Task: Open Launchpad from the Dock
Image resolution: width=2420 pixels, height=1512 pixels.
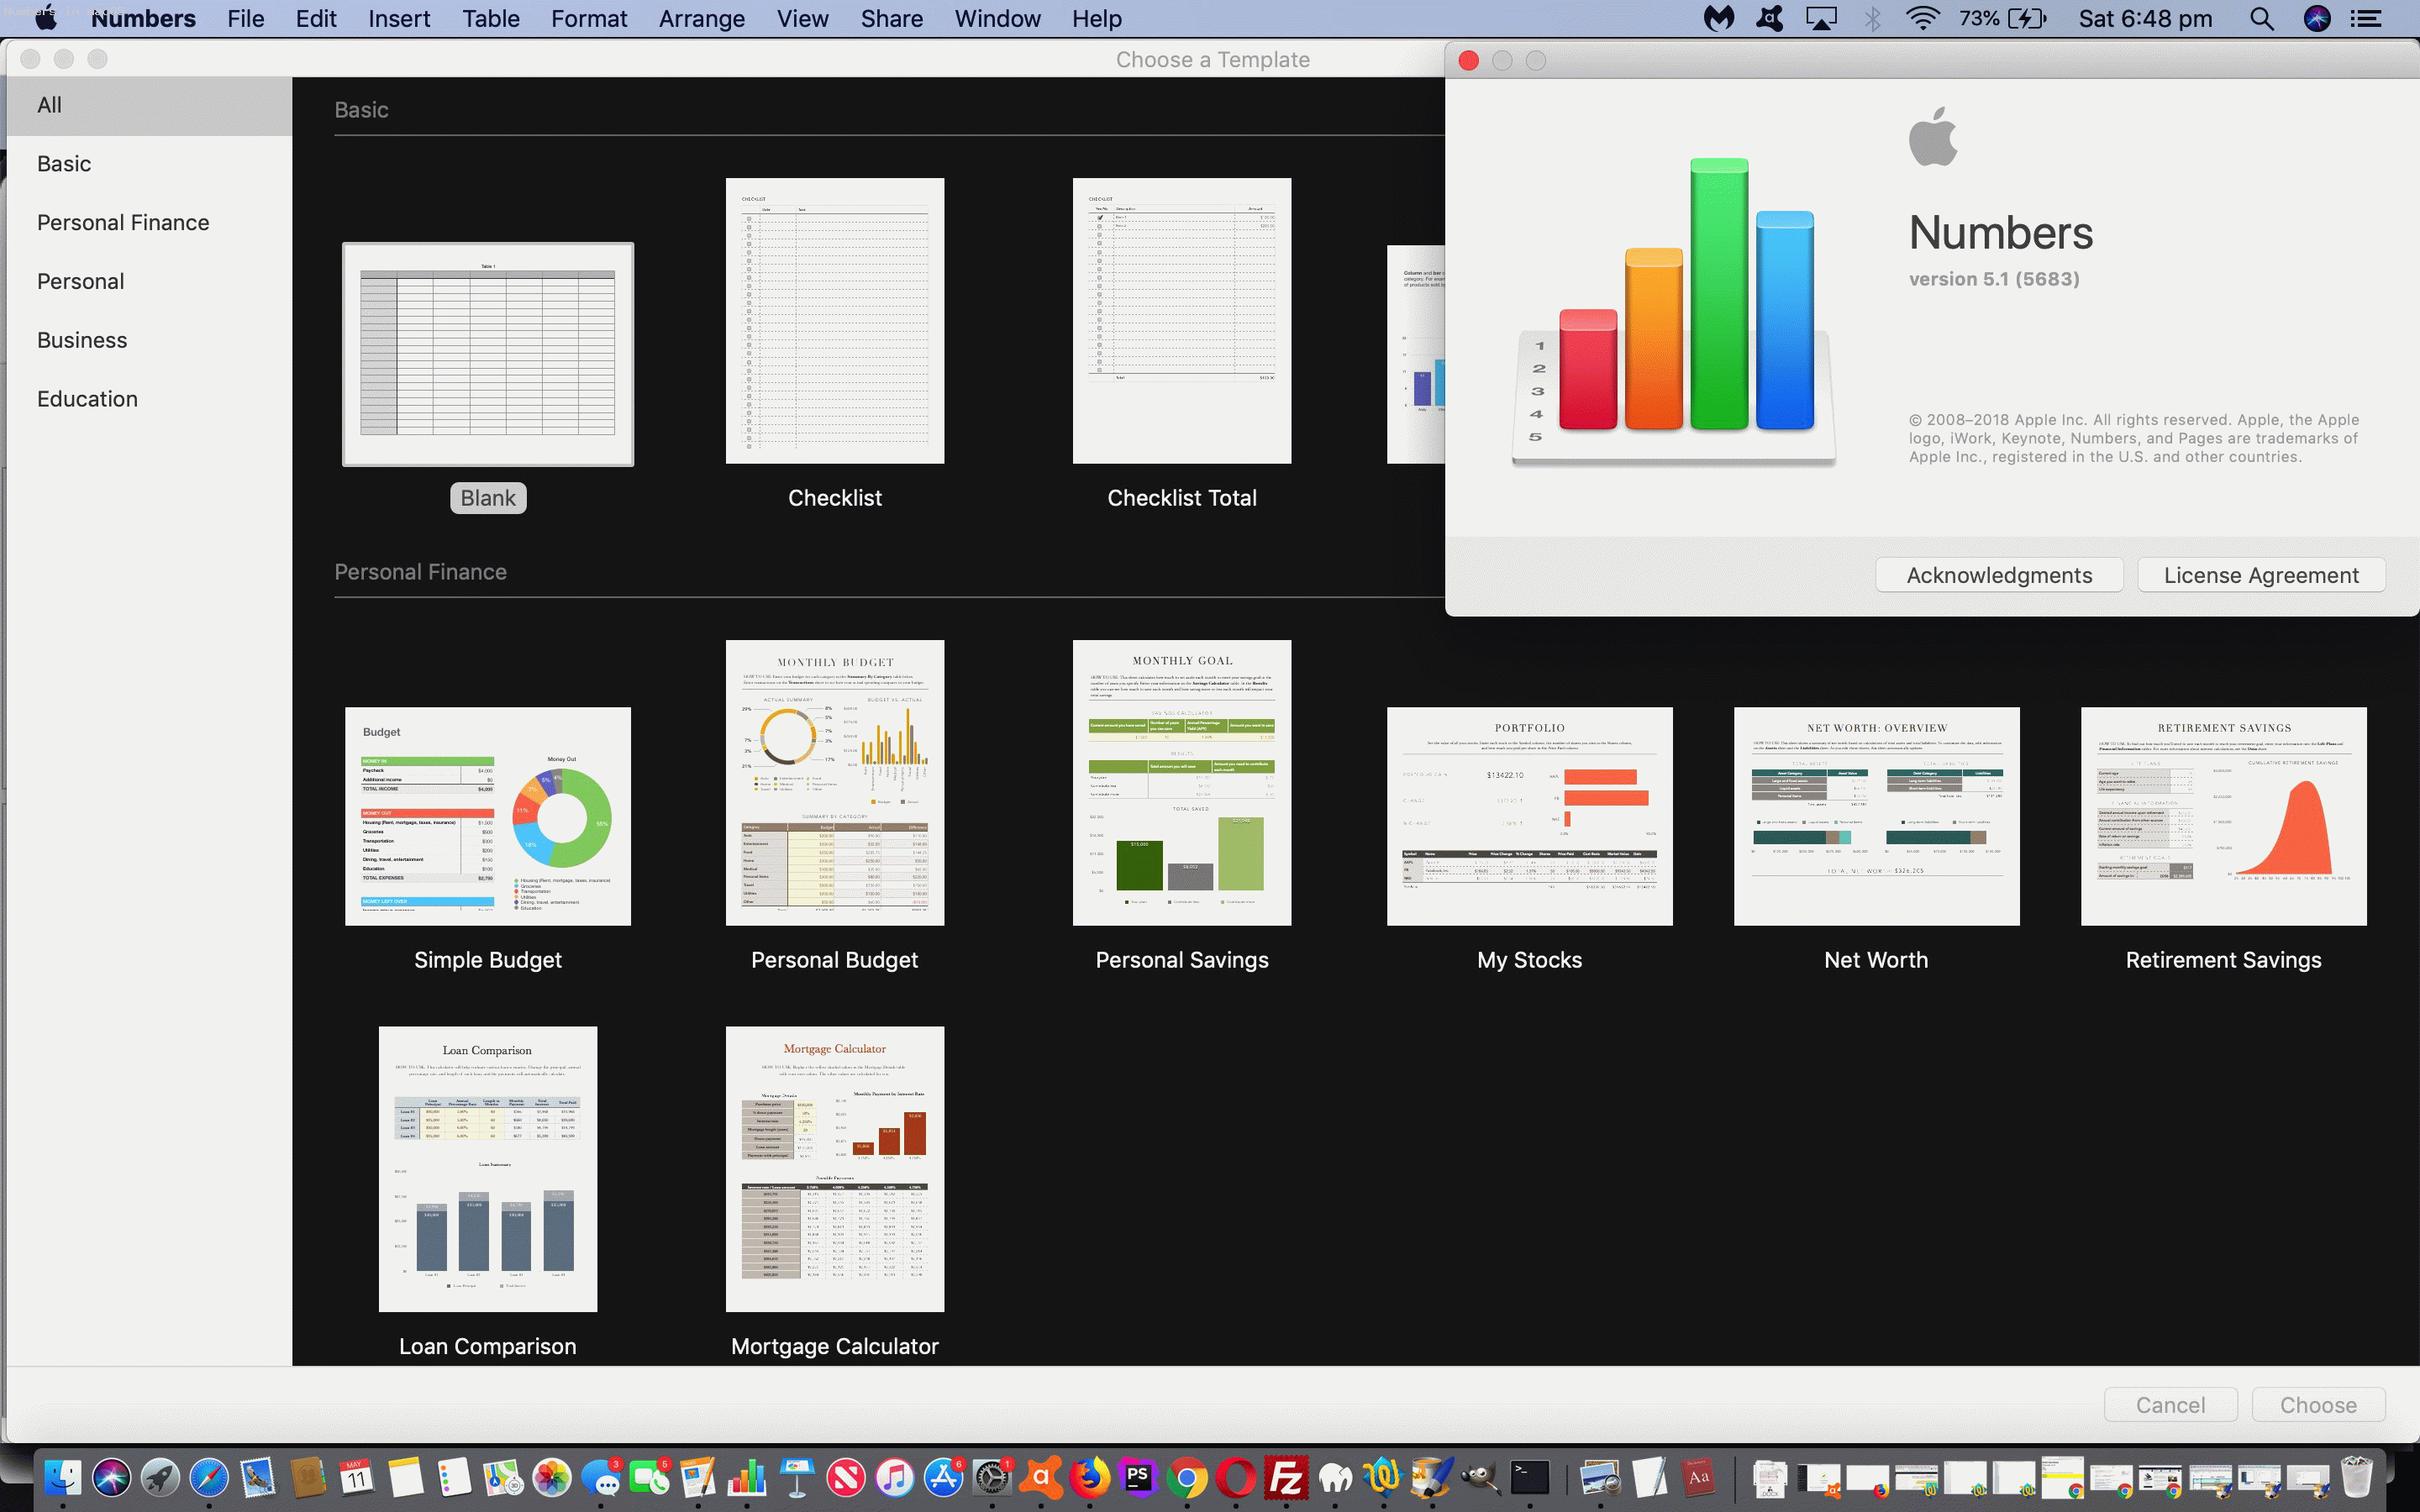Action: 160,1478
